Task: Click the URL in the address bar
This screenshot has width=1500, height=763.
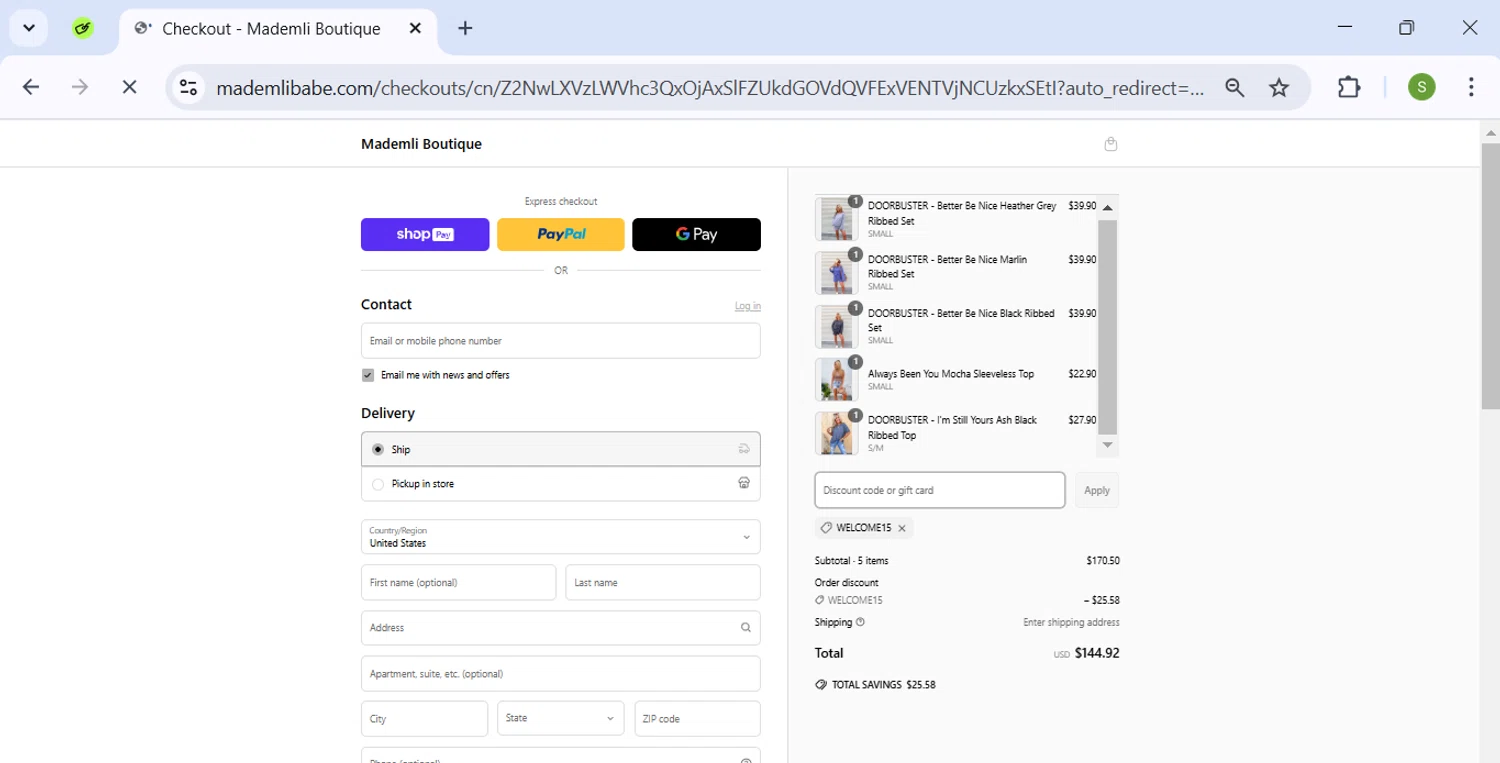Action: [710, 88]
